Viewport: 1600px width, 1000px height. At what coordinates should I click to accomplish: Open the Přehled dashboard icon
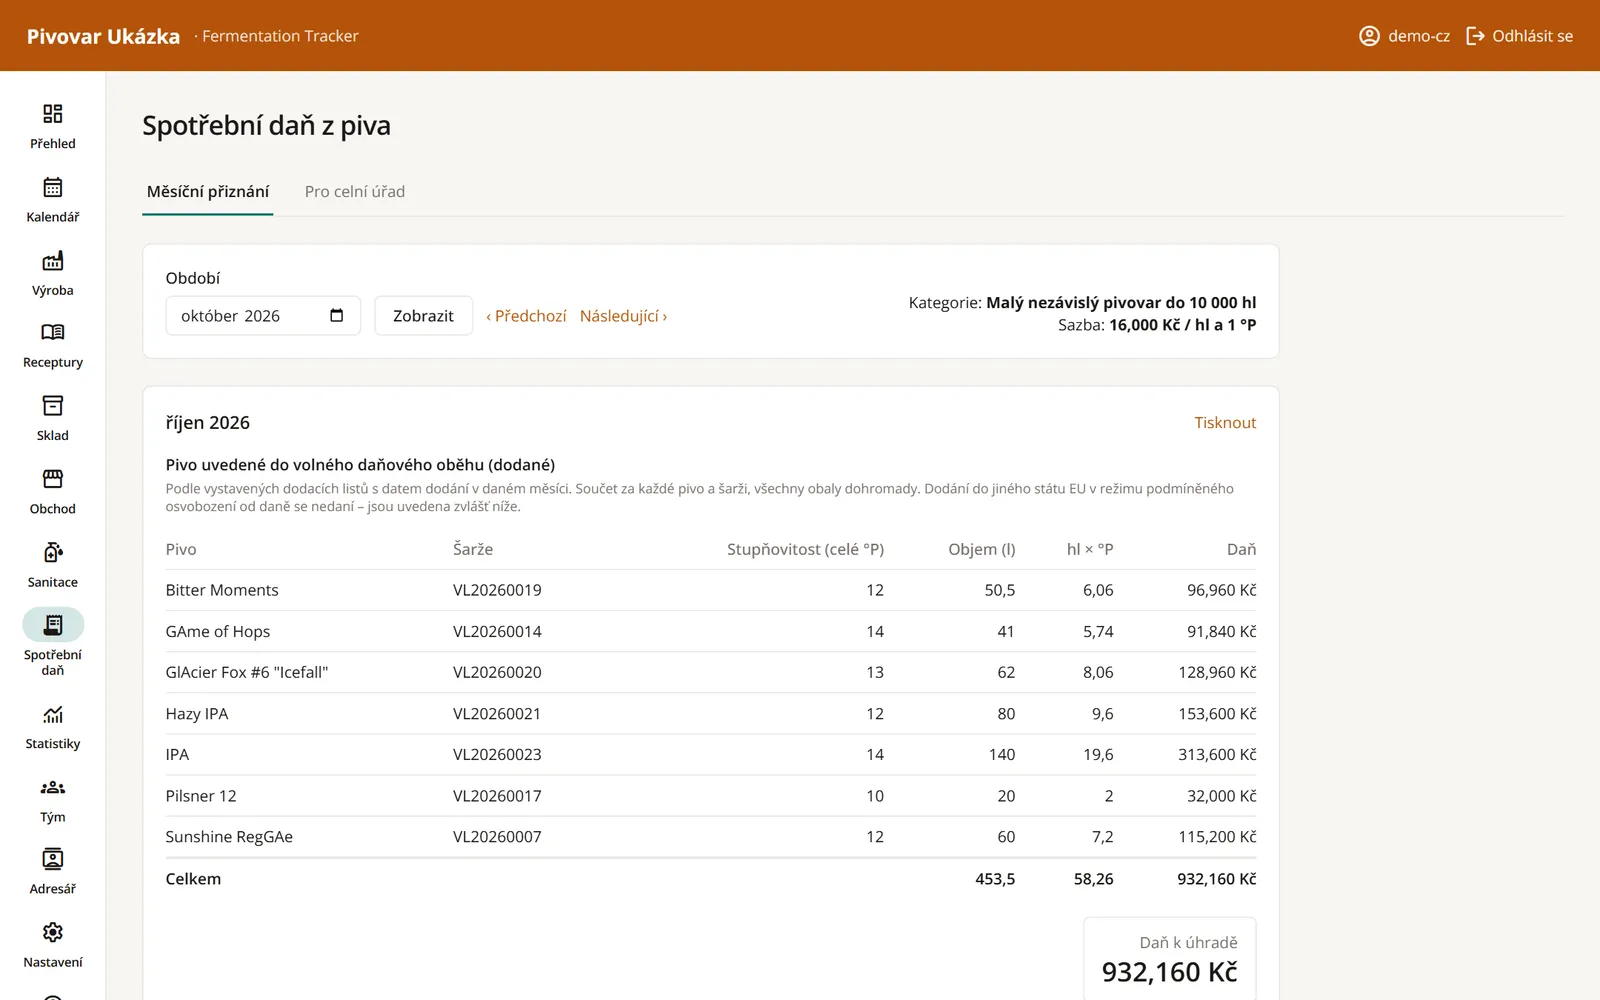pos(53,113)
